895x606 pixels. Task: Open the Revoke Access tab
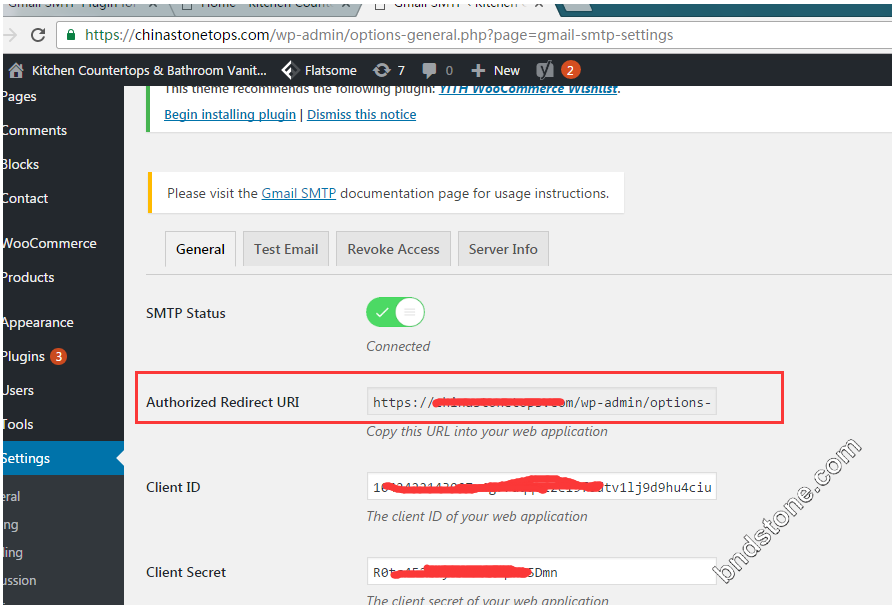pos(393,249)
